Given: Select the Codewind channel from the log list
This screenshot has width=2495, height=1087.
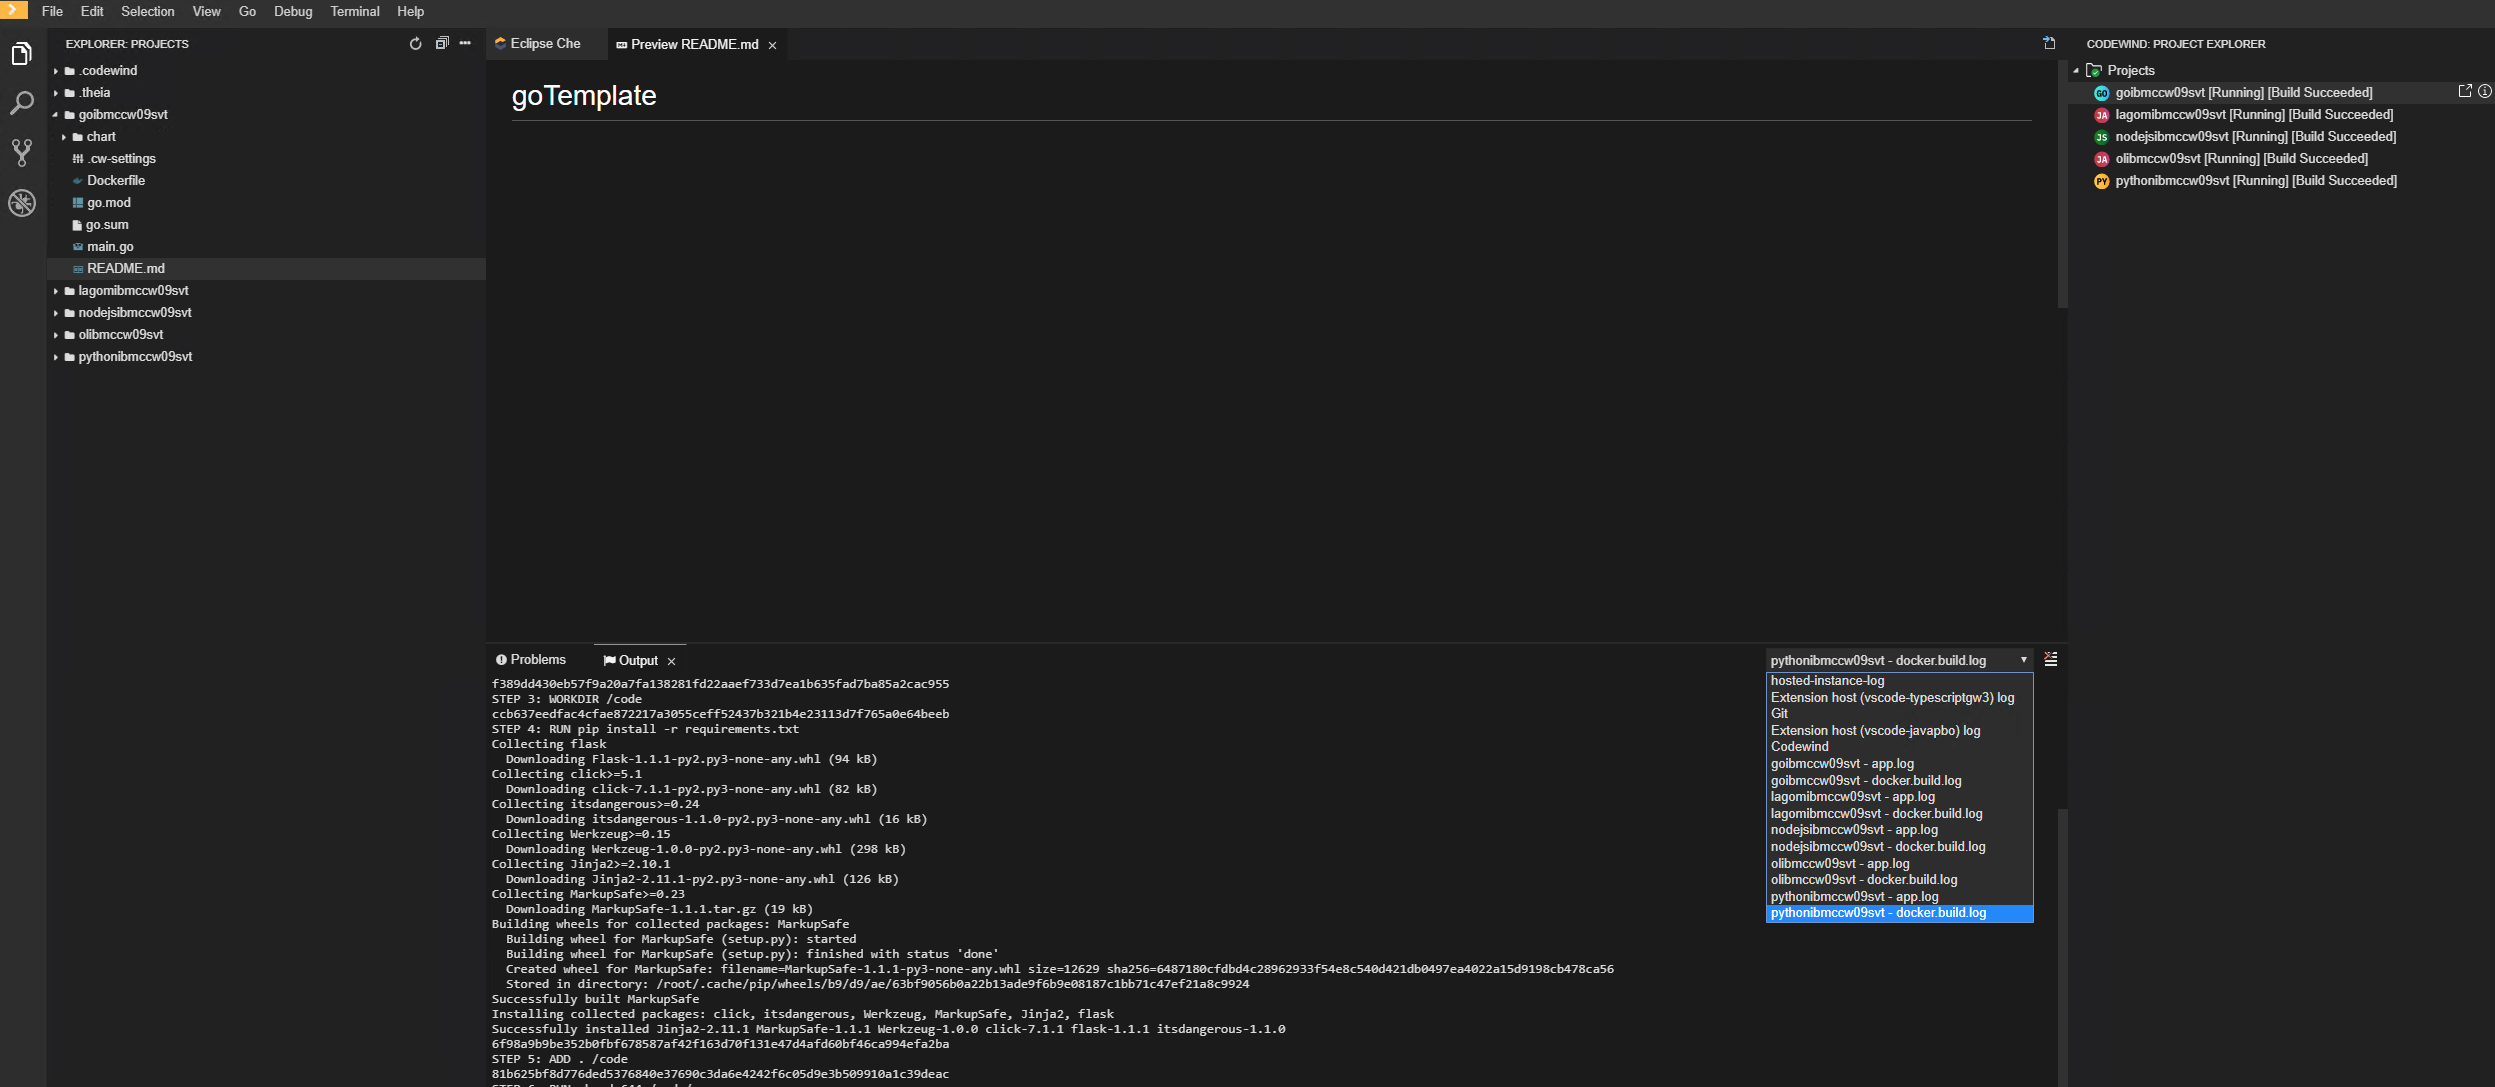Looking at the screenshot, I should (x=1799, y=746).
